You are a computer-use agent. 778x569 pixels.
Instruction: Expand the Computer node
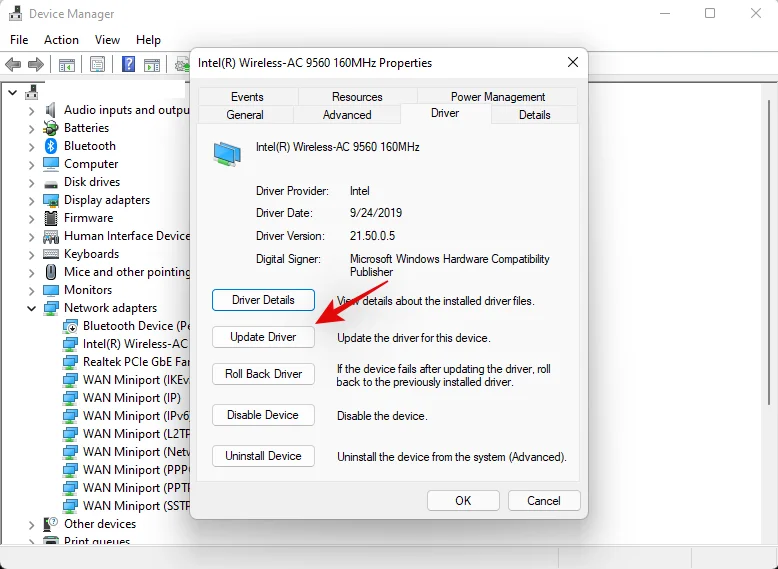[x=32, y=164]
